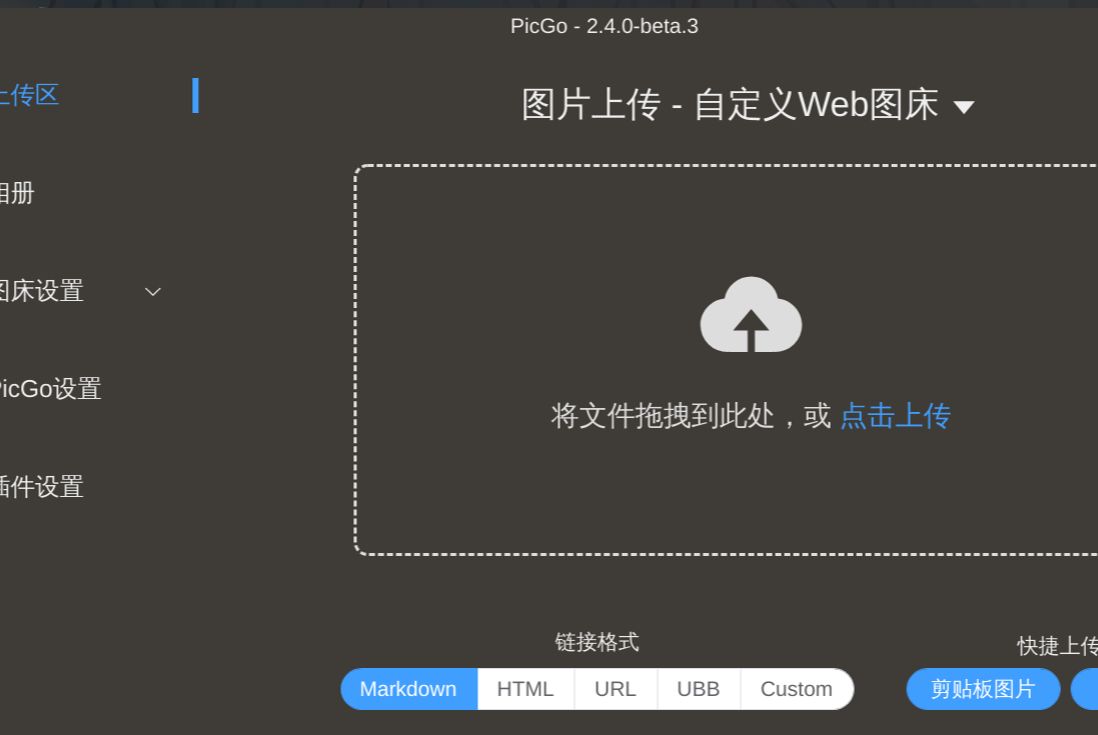Screen dimensions: 1098x735
Task: Open the 上传区 sidebar section
Action: point(30,95)
